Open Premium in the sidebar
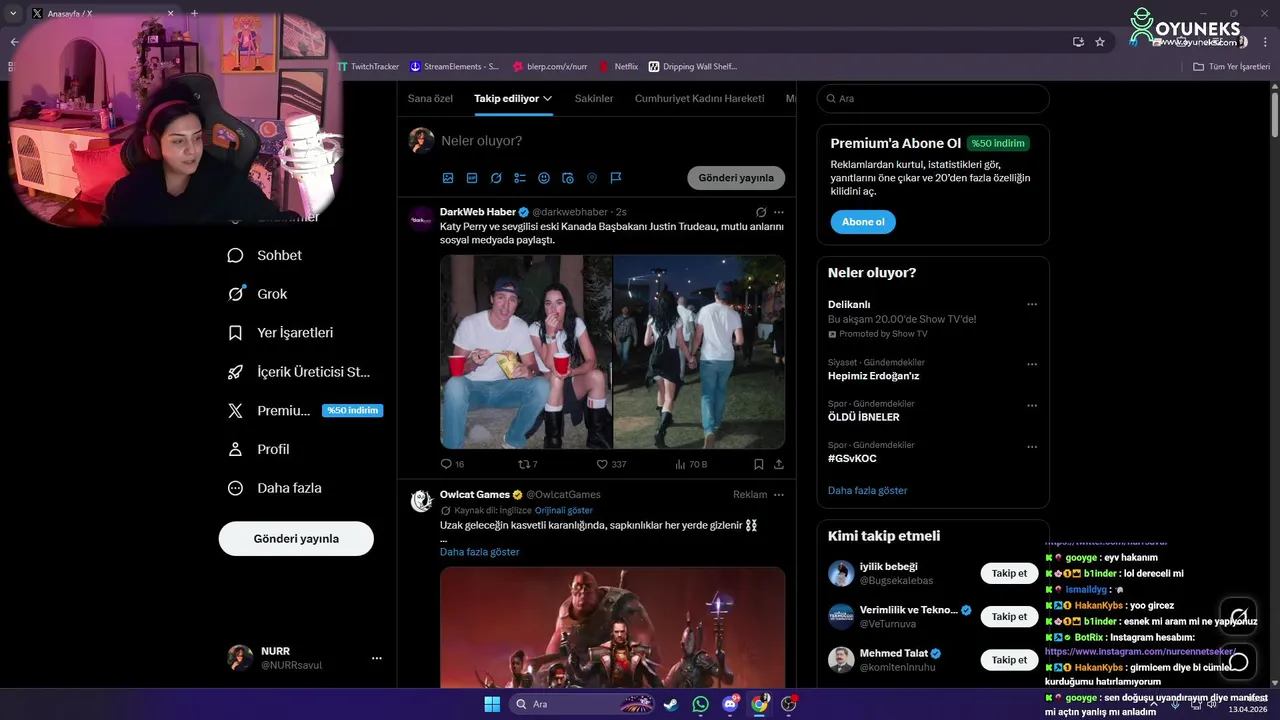The height and width of the screenshot is (720, 1280). 305,410
